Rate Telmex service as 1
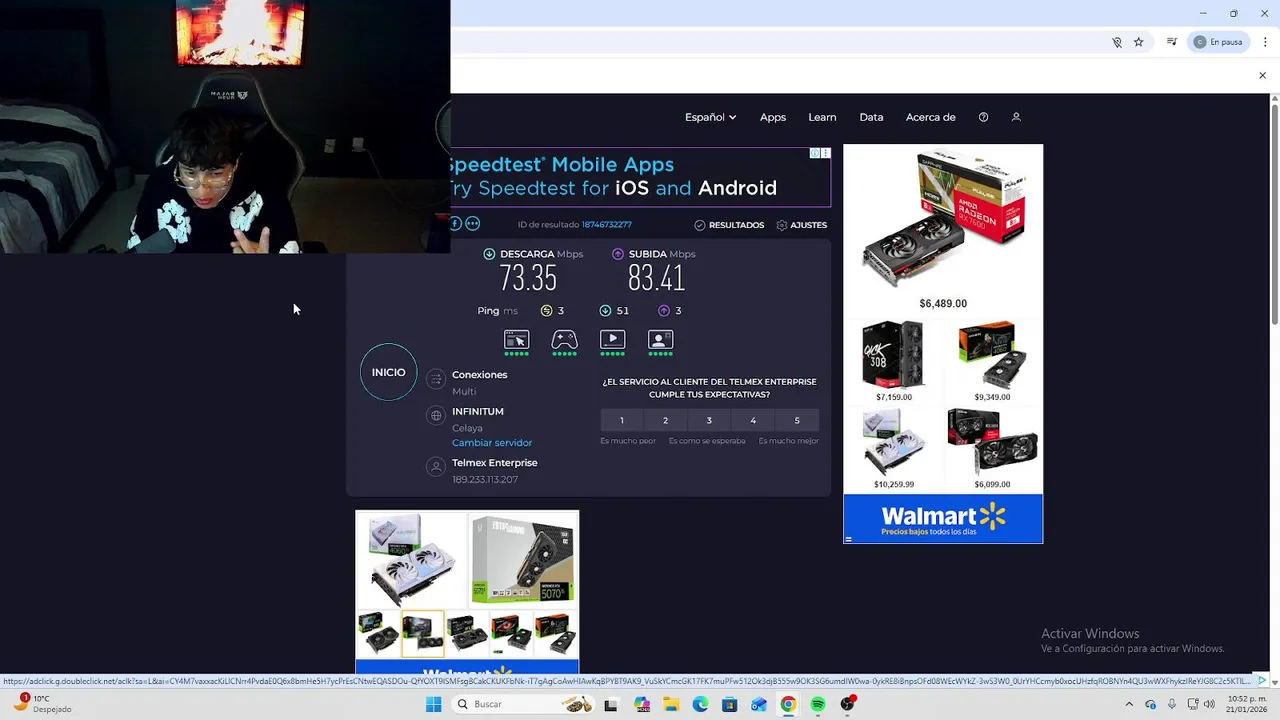This screenshot has width=1280, height=720. (x=621, y=420)
